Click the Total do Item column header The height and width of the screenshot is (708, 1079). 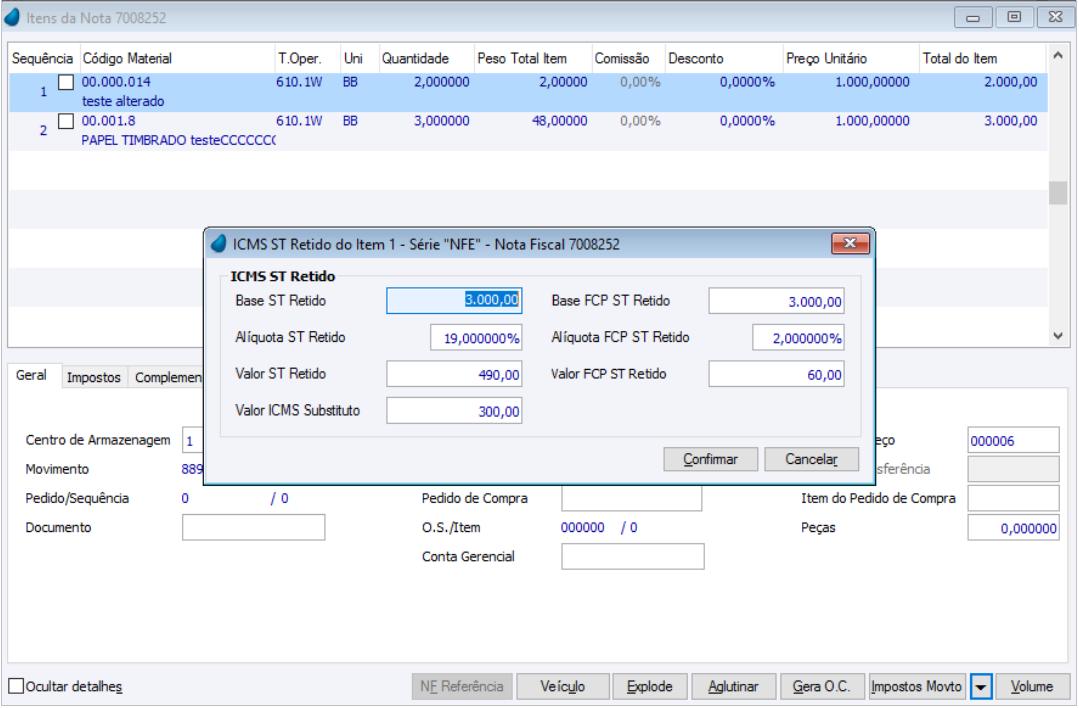pyautogui.click(x=982, y=58)
